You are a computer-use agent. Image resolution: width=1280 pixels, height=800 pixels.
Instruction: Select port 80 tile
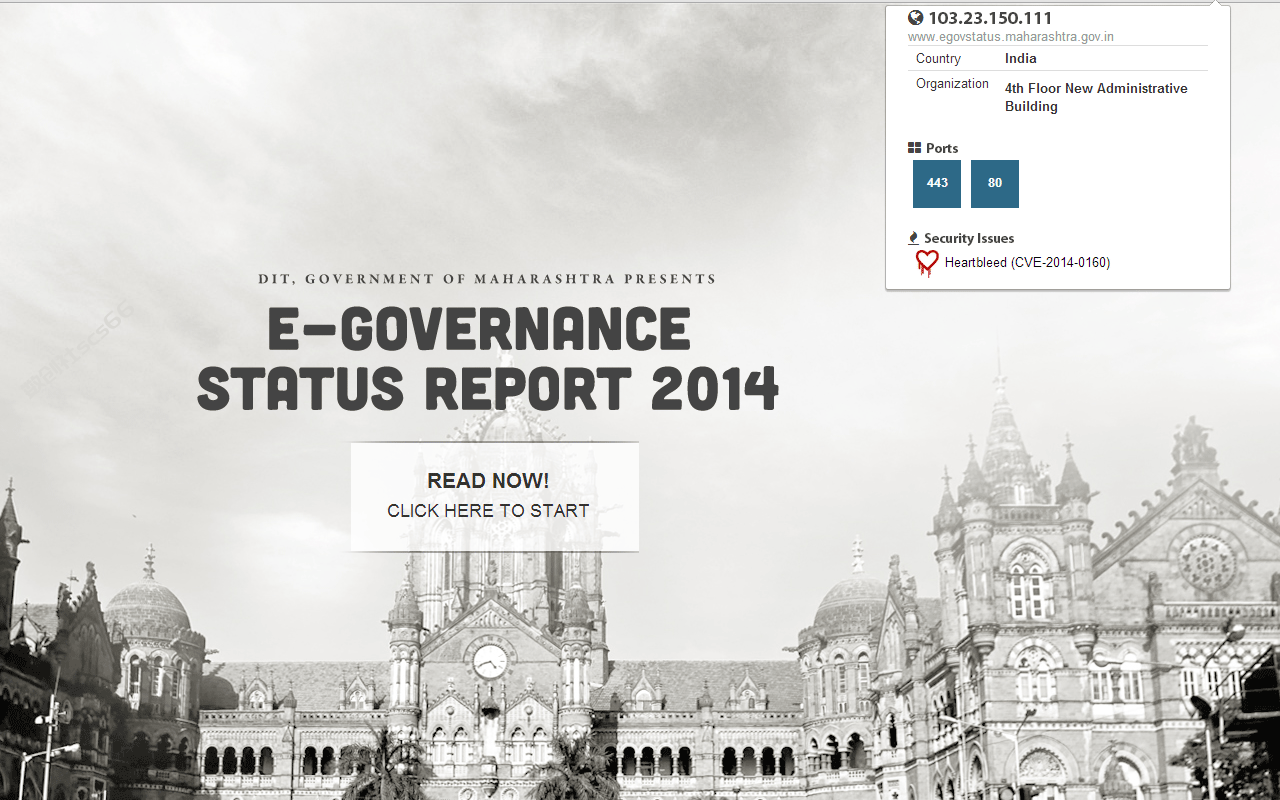995,184
